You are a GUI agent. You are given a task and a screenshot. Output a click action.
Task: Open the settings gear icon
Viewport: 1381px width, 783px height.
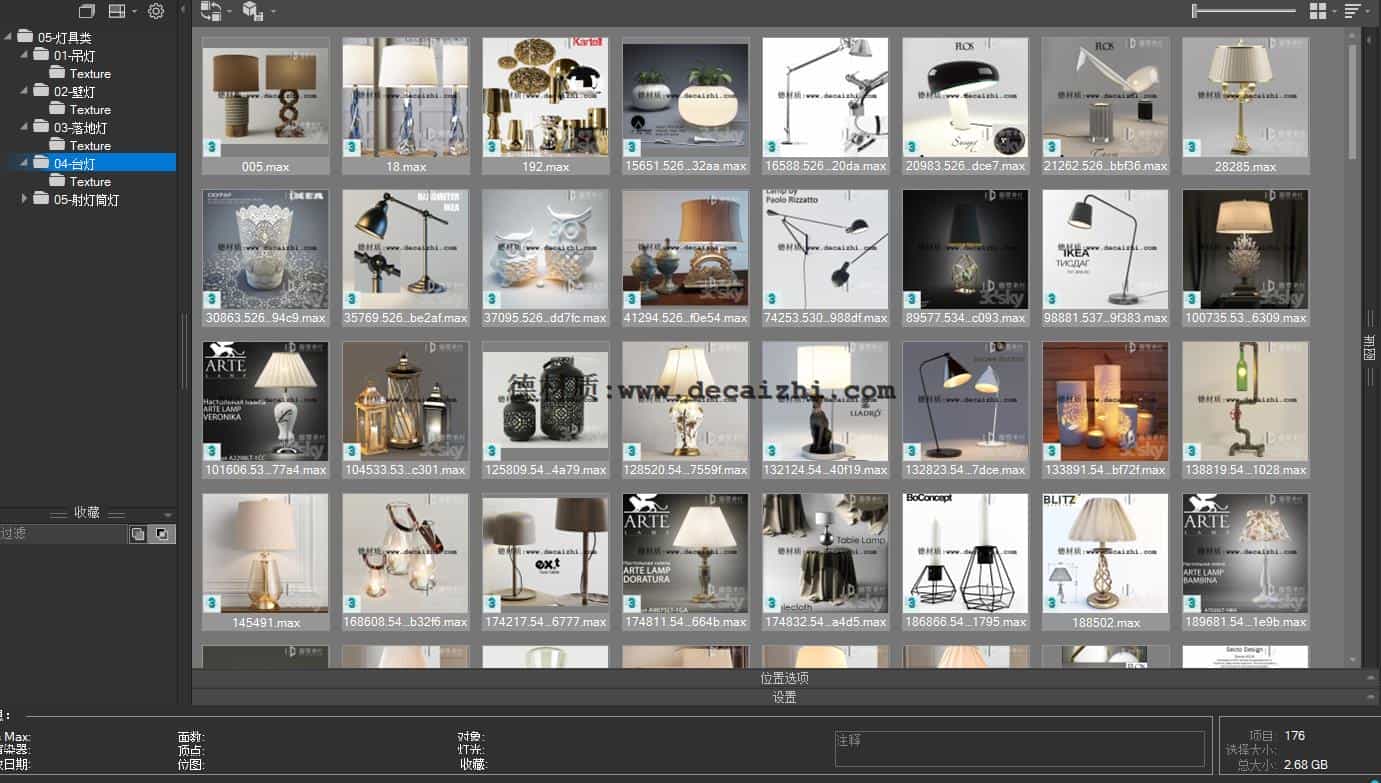(x=155, y=11)
